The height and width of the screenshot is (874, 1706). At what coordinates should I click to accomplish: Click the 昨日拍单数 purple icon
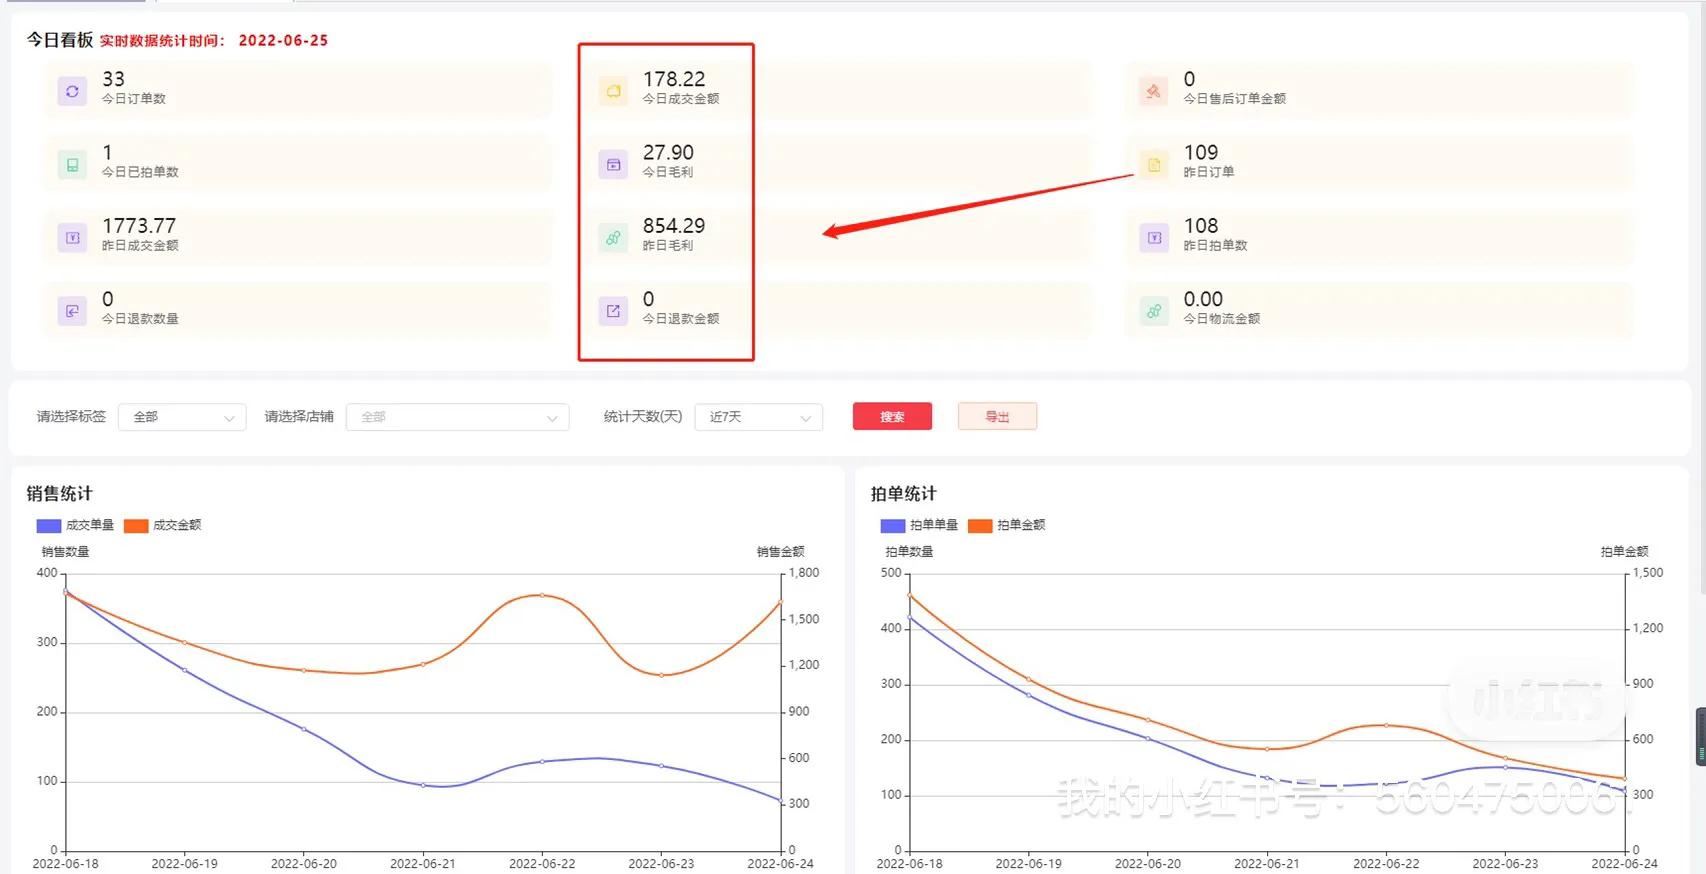[1154, 238]
